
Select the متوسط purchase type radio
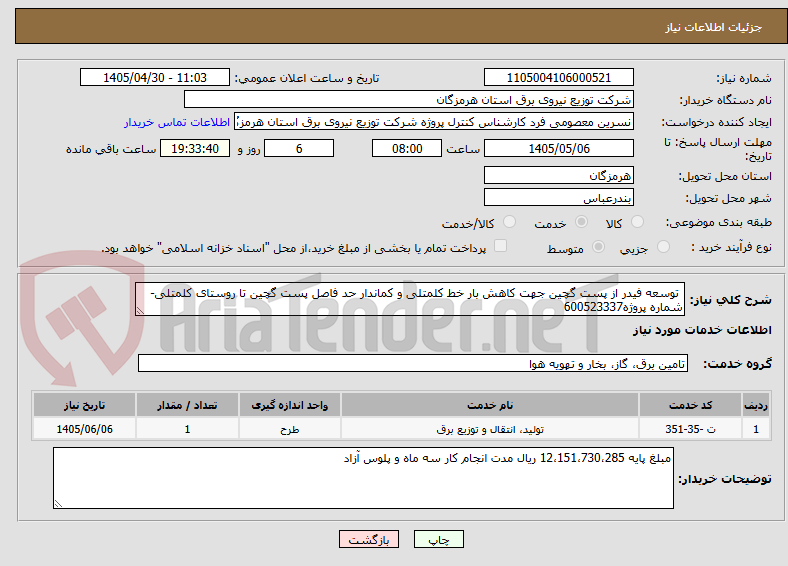pyautogui.click(x=599, y=246)
